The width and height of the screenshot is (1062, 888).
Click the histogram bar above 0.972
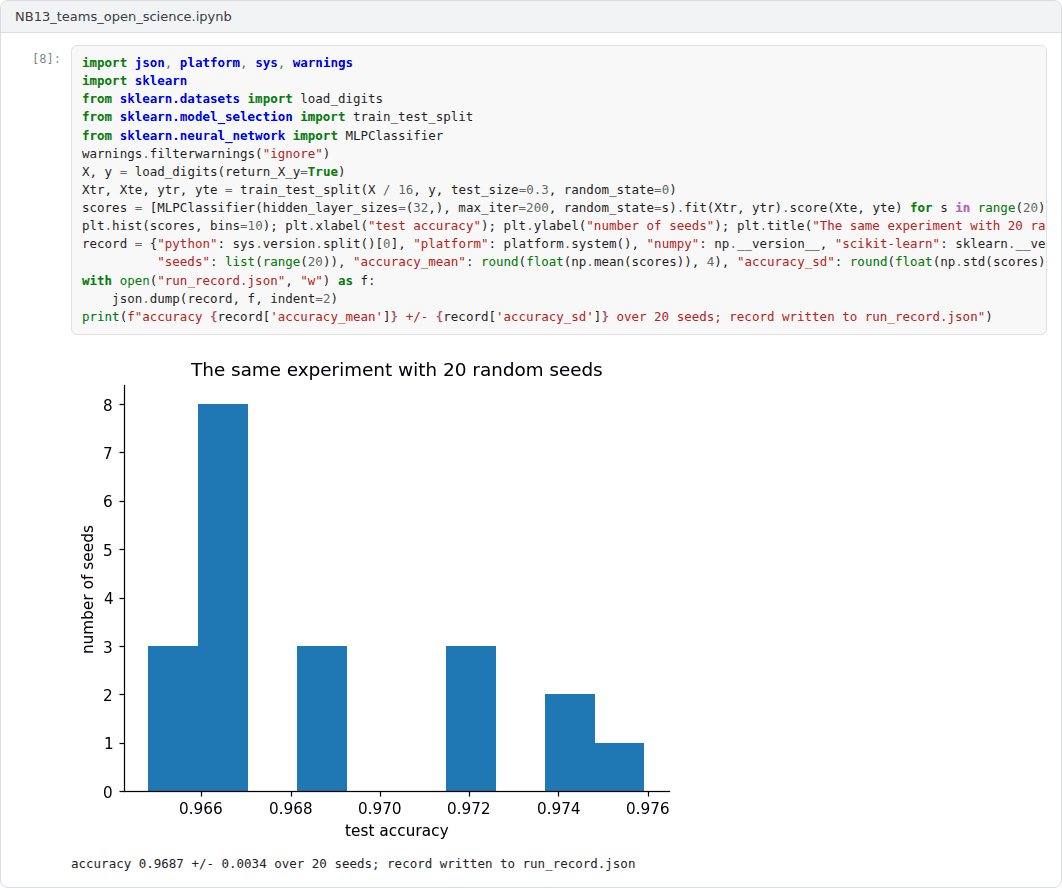(471, 719)
